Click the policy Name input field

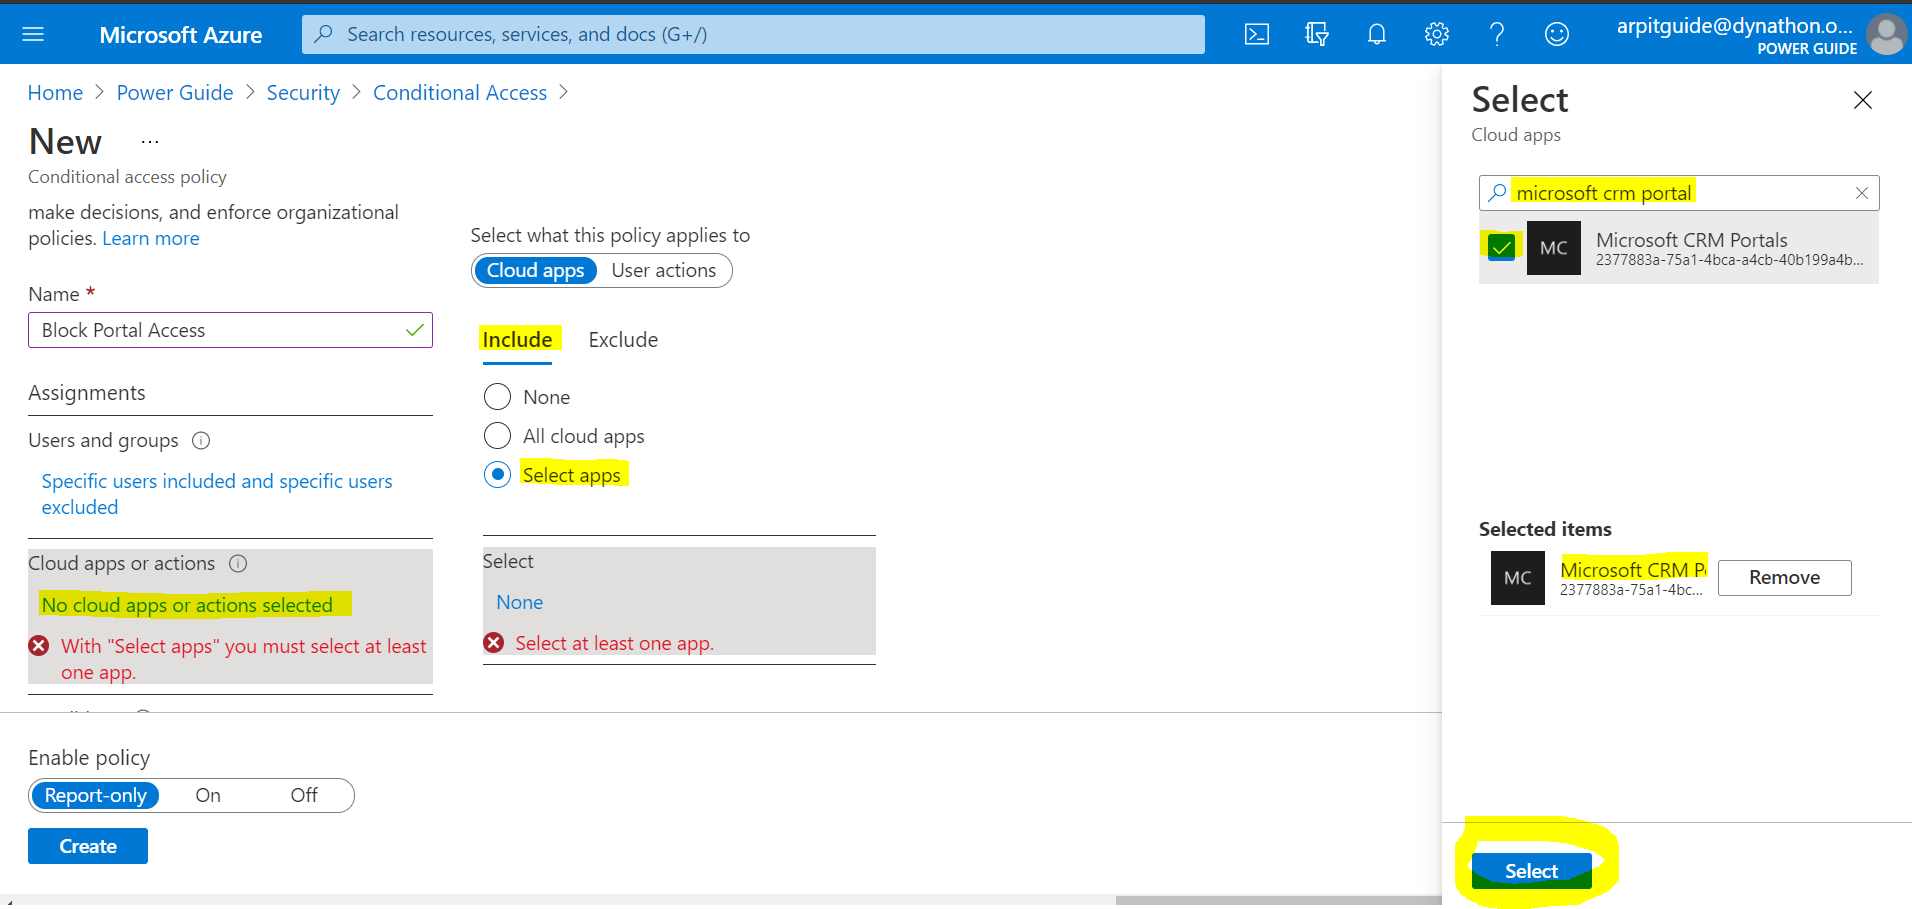(230, 330)
